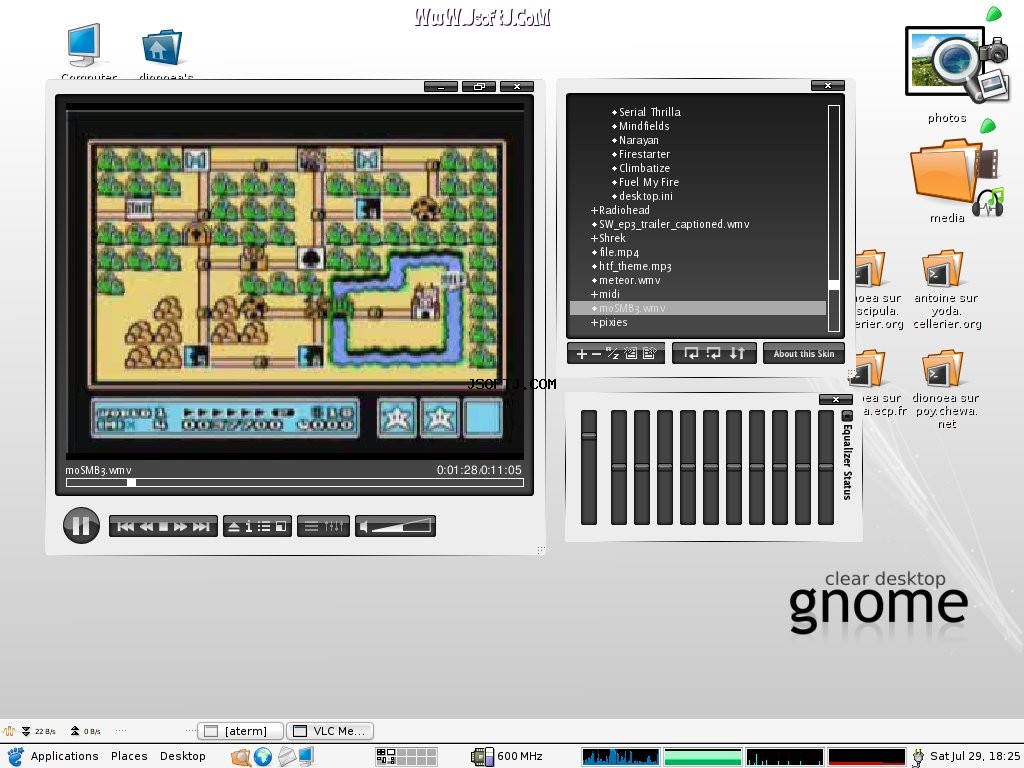Click the load playlist icon
The height and width of the screenshot is (768, 1024).
[x=631, y=353]
